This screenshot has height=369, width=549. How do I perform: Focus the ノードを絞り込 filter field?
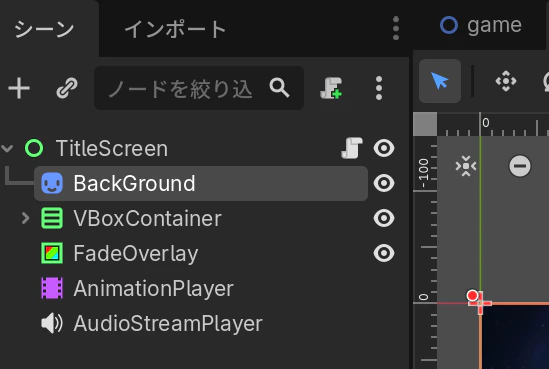point(199,88)
